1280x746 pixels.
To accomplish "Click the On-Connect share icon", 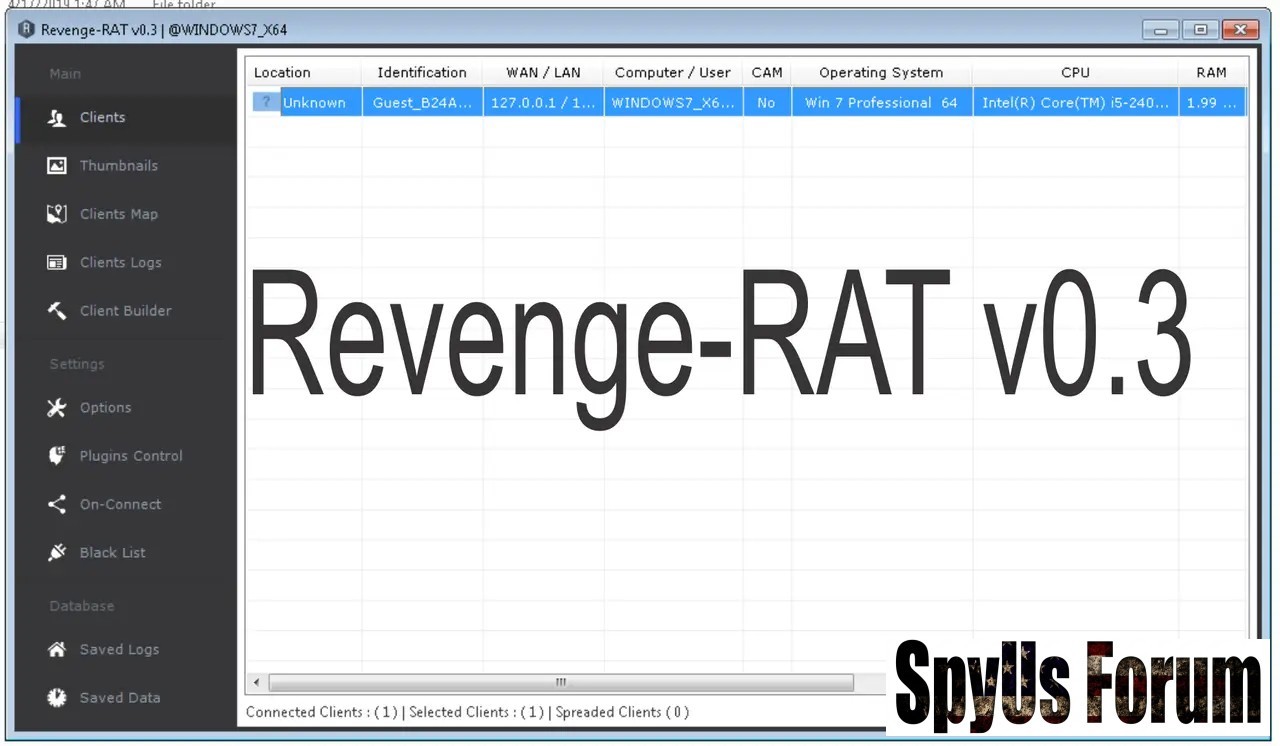I will 57,505.
